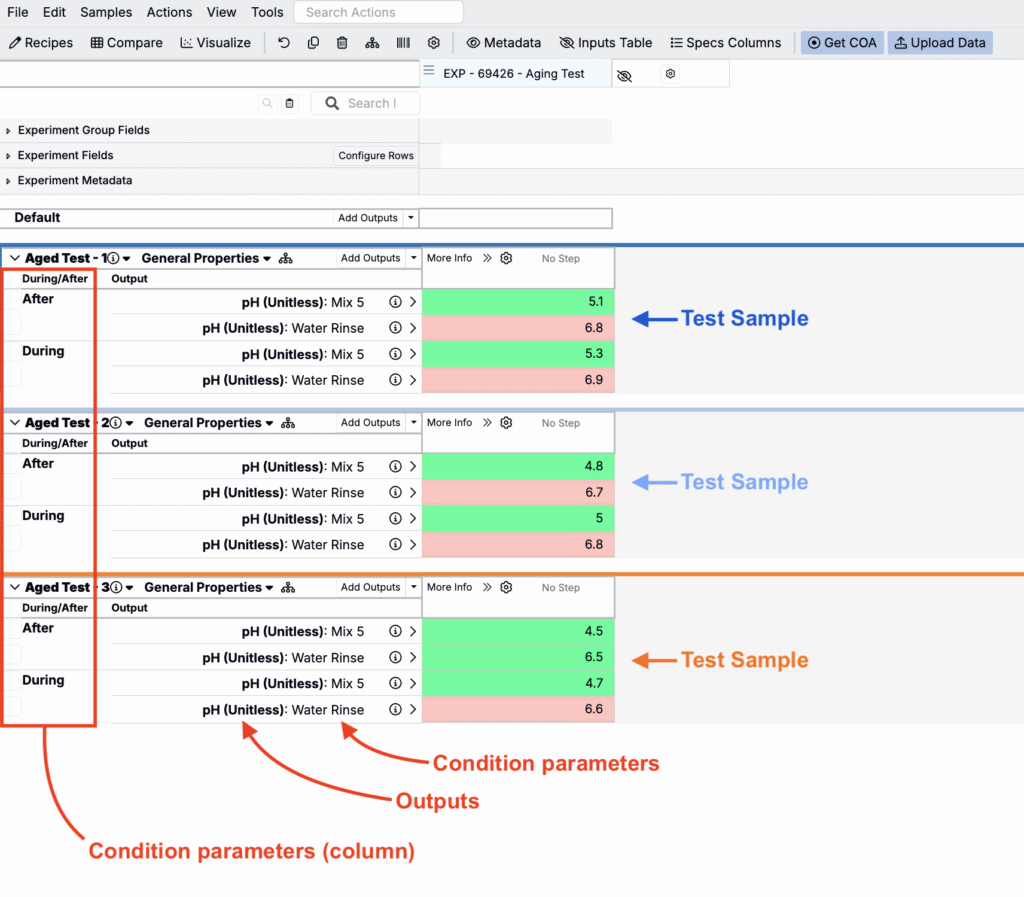Click the info icon on Aged Test 3 title
1024x897 pixels.
click(x=115, y=588)
